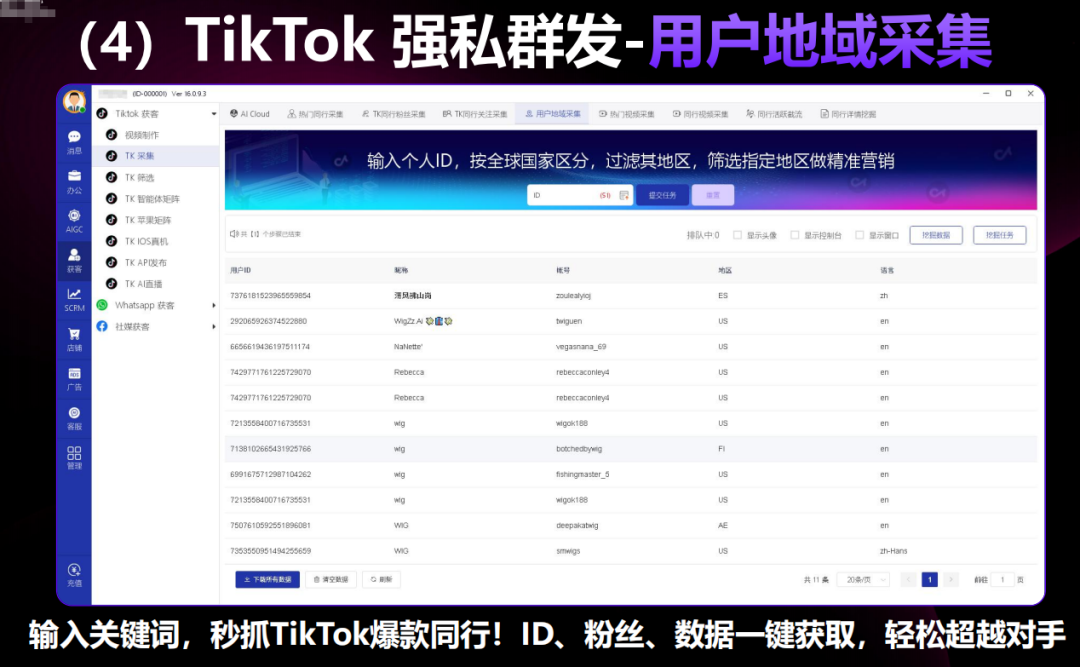Click the 重置 reset button
The width and height of the screenshot is (1080, 667).
[x=713, y=196]
